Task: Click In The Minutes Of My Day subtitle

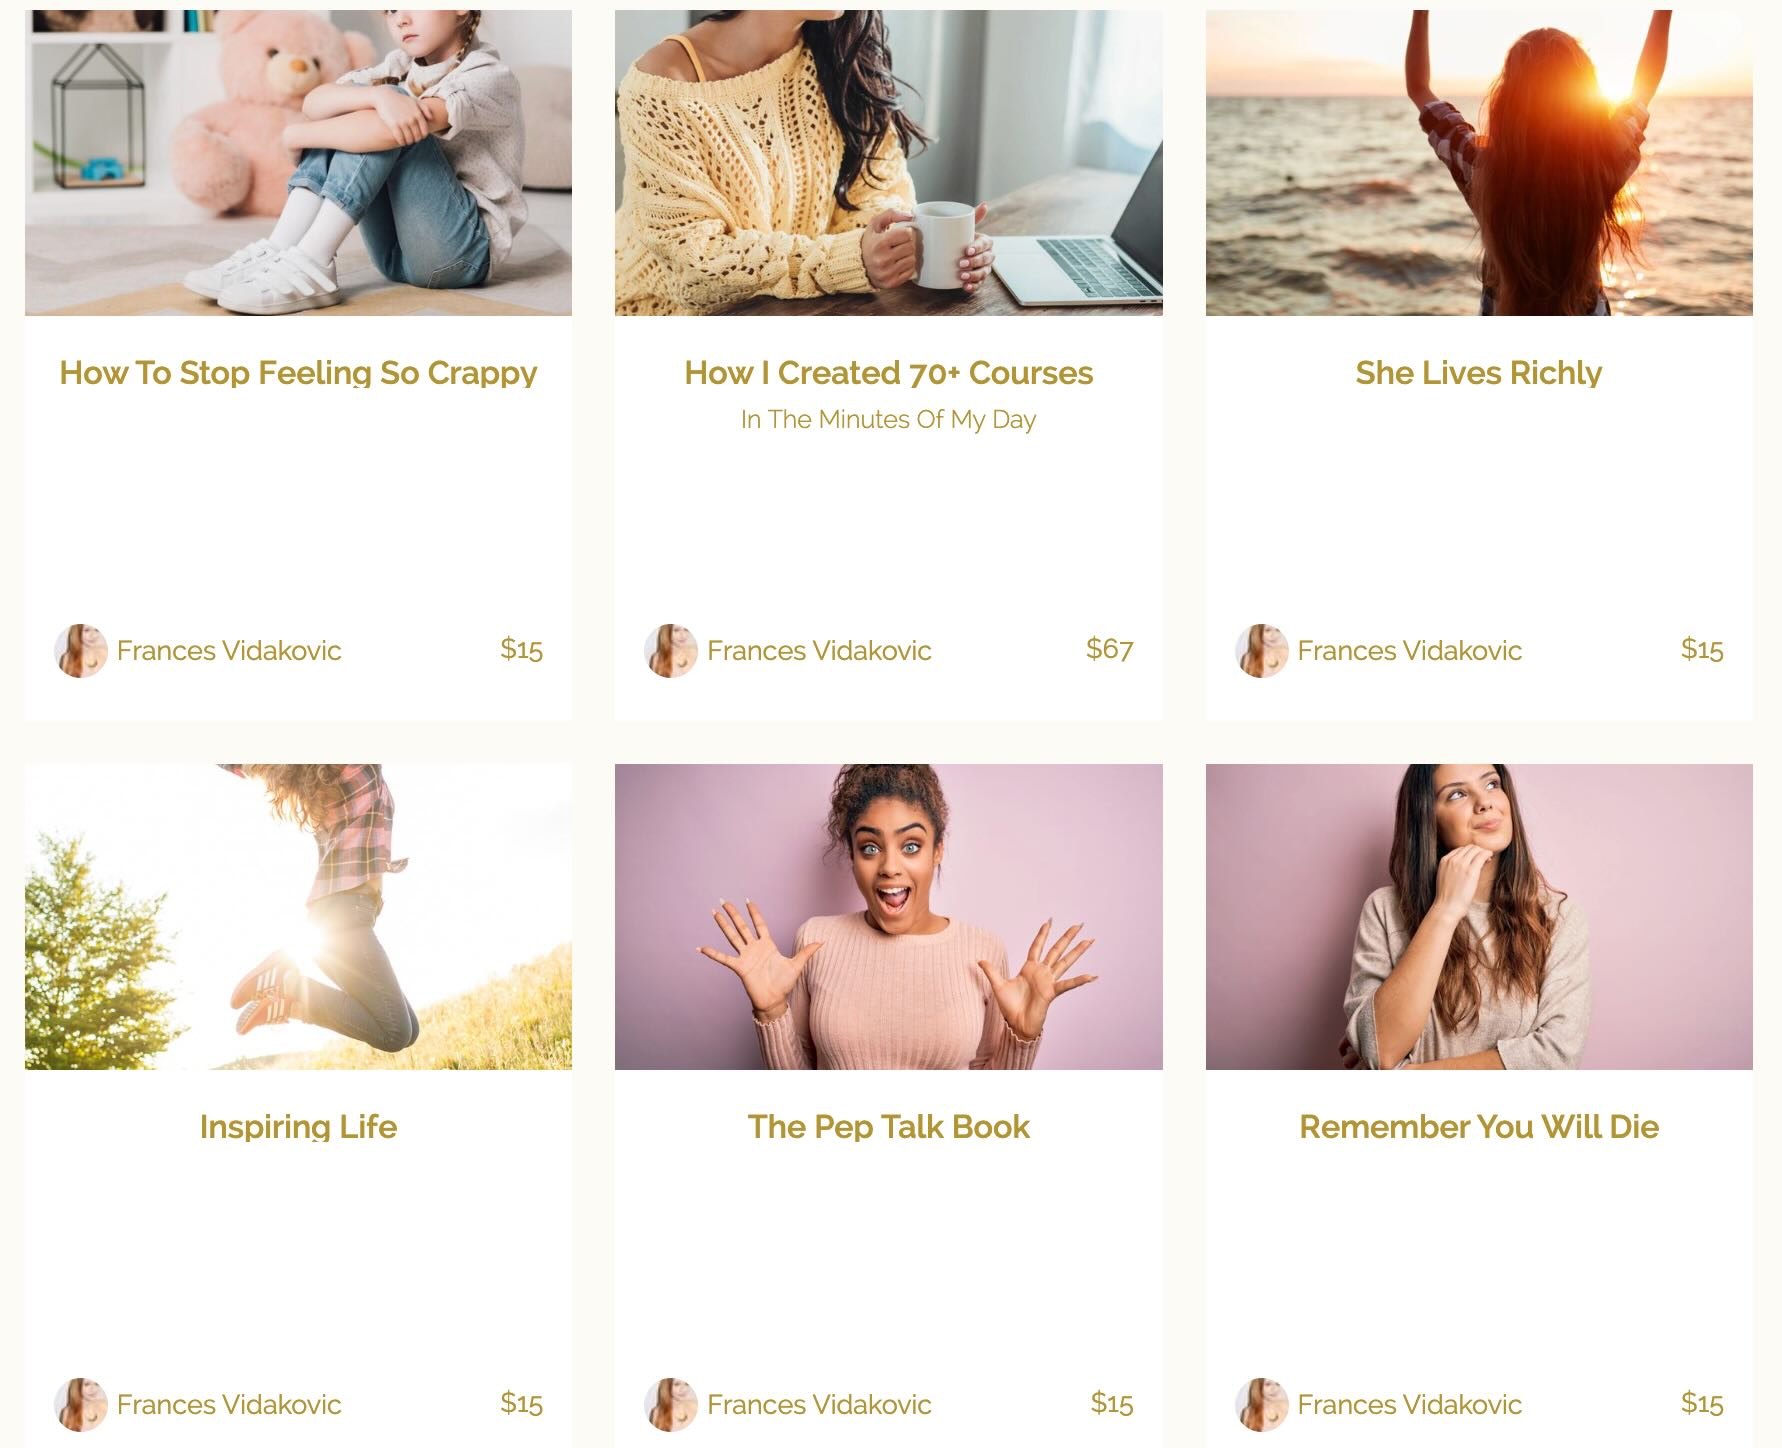Action: 889,420
